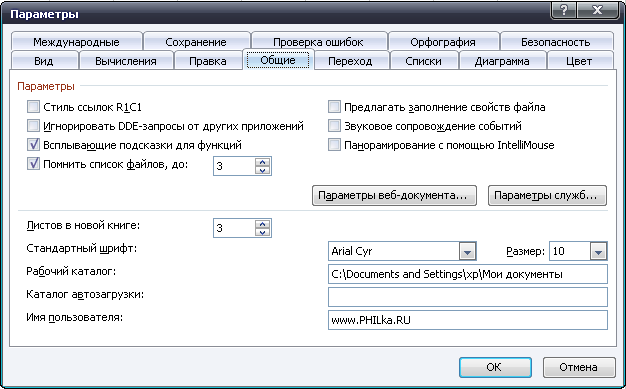626x389 pixels.
Task: Click the Рабочий каталог path field
Action: click(x=468, y=274)
